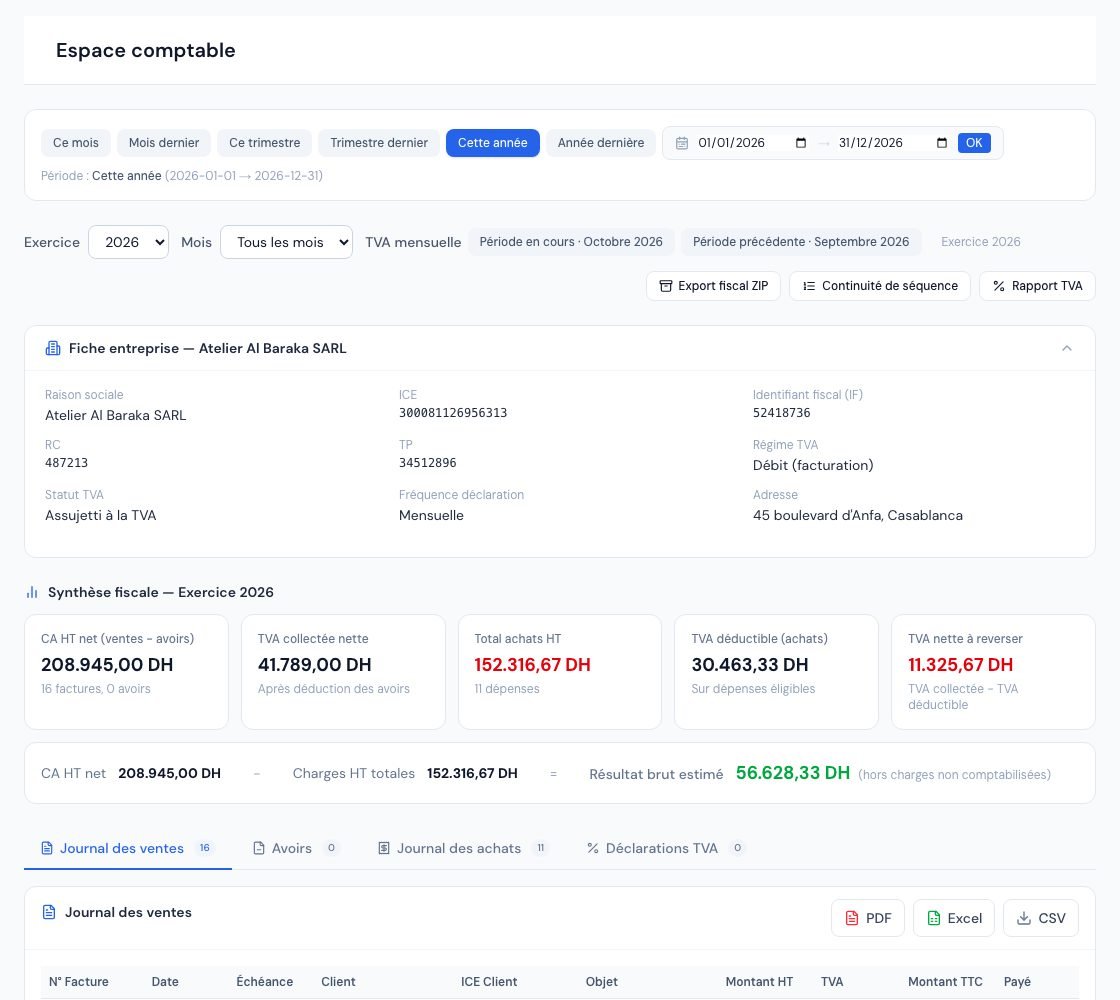Select Période précédente · Septembre 2026
This screenshot has height=1000, width=1120.
click(801, 242)
